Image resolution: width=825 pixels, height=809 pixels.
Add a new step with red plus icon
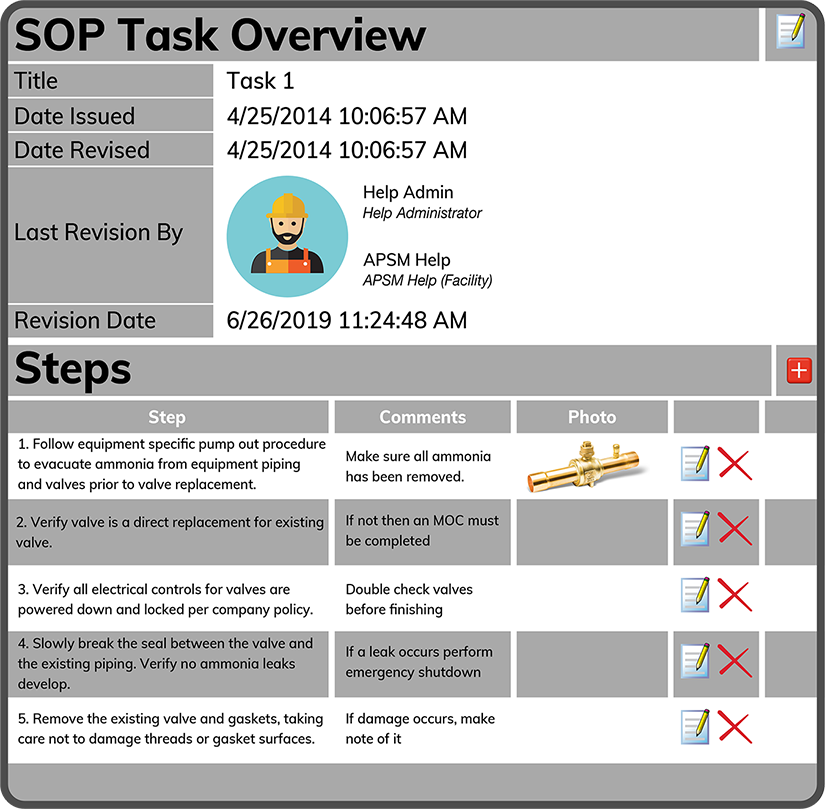click(799, 370)
